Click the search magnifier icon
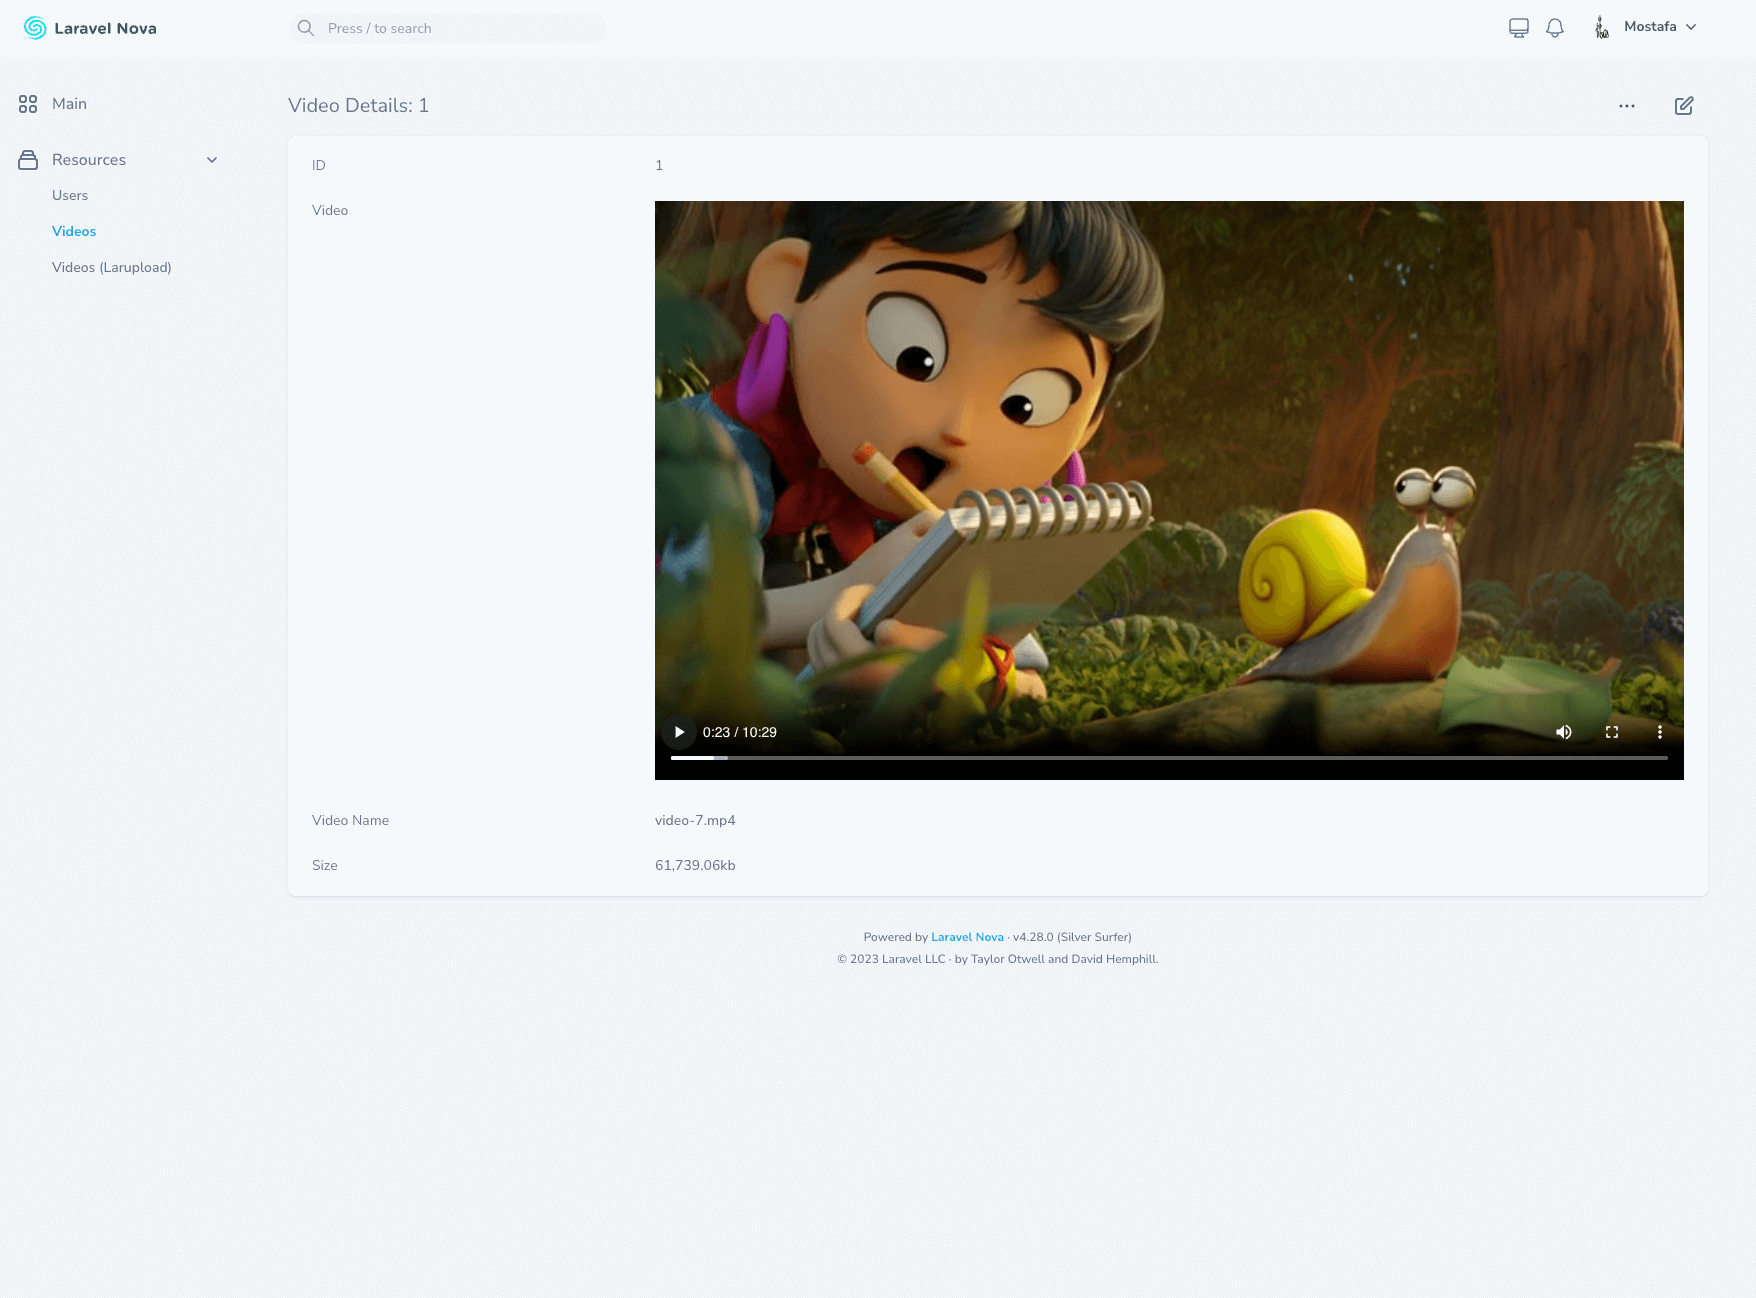Image resolution: width=1756 pixels, height=1298 pixels. coord(306,28)
